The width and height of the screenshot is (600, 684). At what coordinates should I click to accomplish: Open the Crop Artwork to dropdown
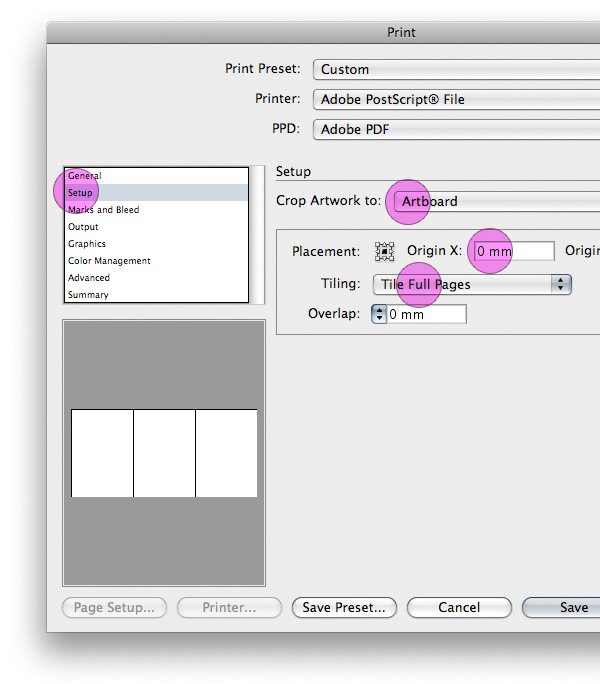(x=495, y=201)
